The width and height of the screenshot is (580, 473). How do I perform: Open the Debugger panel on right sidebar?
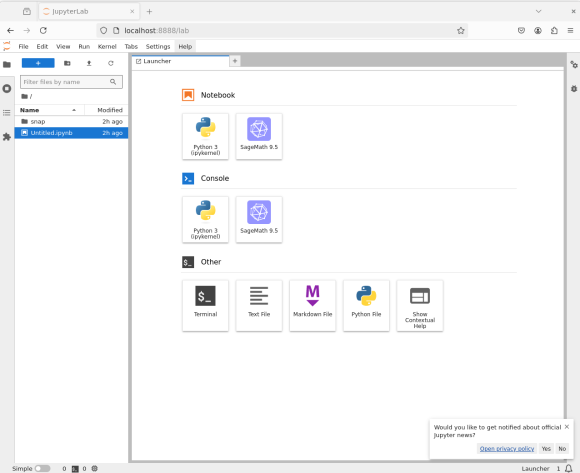[574, 89]
